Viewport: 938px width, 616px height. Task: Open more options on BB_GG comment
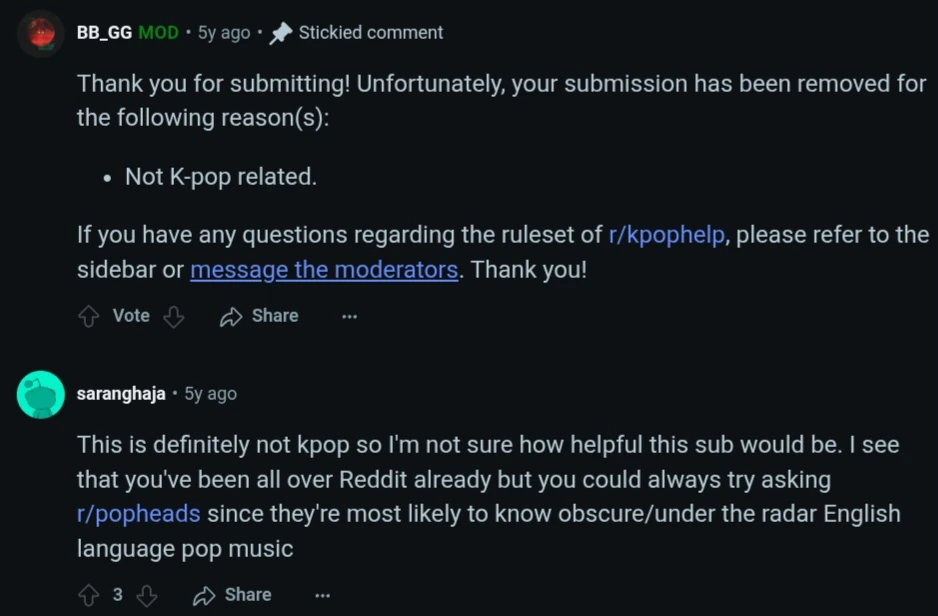pos(349,316)
